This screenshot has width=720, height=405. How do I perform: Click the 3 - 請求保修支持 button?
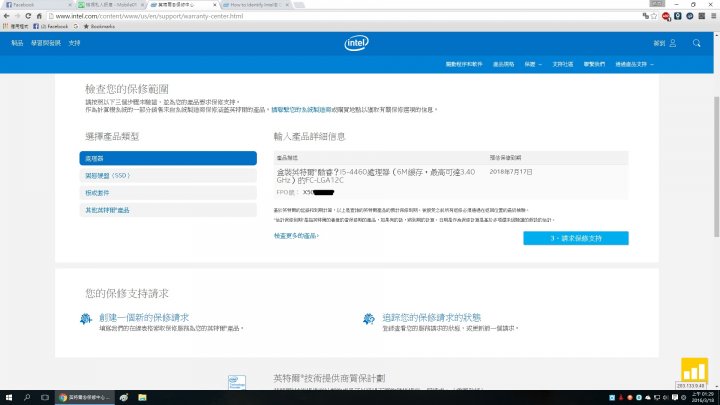tap(576, 238)
